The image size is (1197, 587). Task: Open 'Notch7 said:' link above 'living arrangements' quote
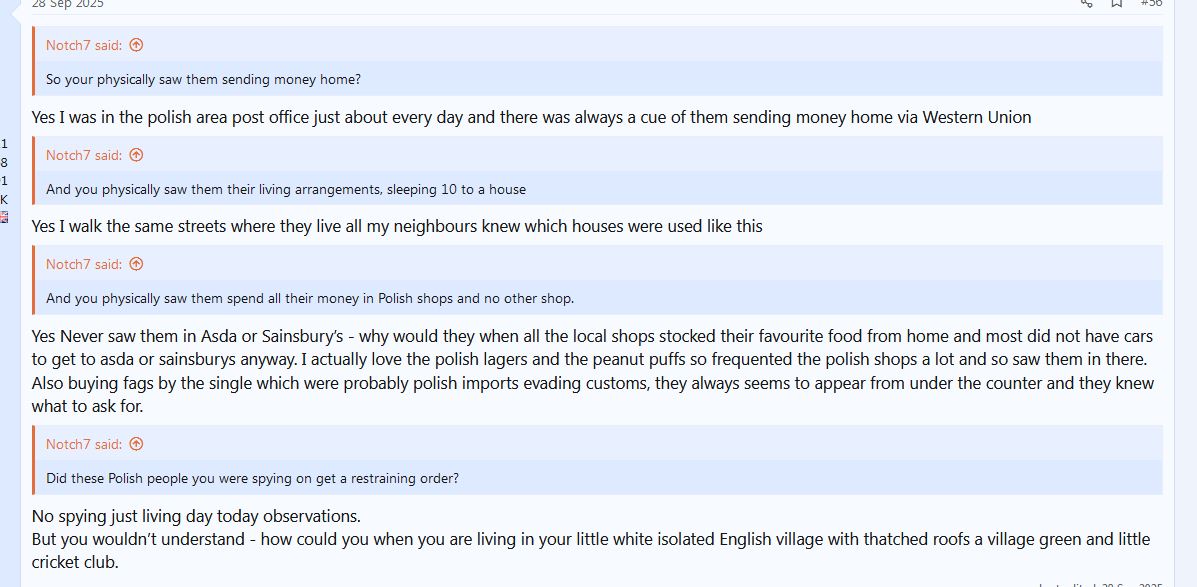click(x=84, y=155)
